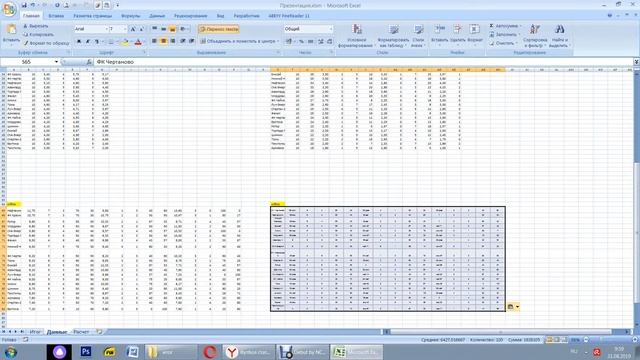Open Условное форматирование menu
Image resolution: width=640 pixels, height=360 pixels.
click(357, 36)
